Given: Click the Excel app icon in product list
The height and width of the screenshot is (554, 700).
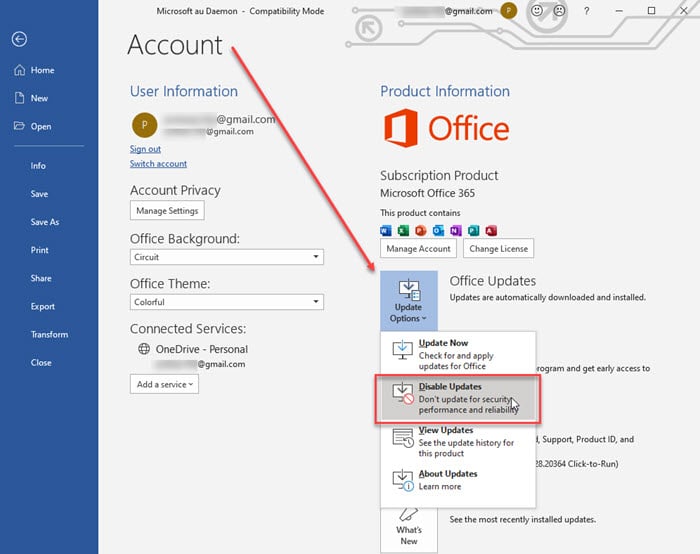Looking at the screenshot, I should tap(403, 230).
